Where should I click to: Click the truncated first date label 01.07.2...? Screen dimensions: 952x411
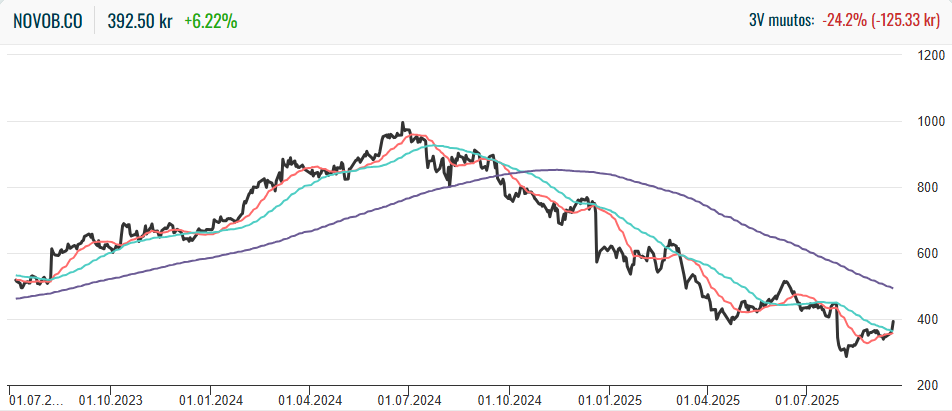[35, 398]
